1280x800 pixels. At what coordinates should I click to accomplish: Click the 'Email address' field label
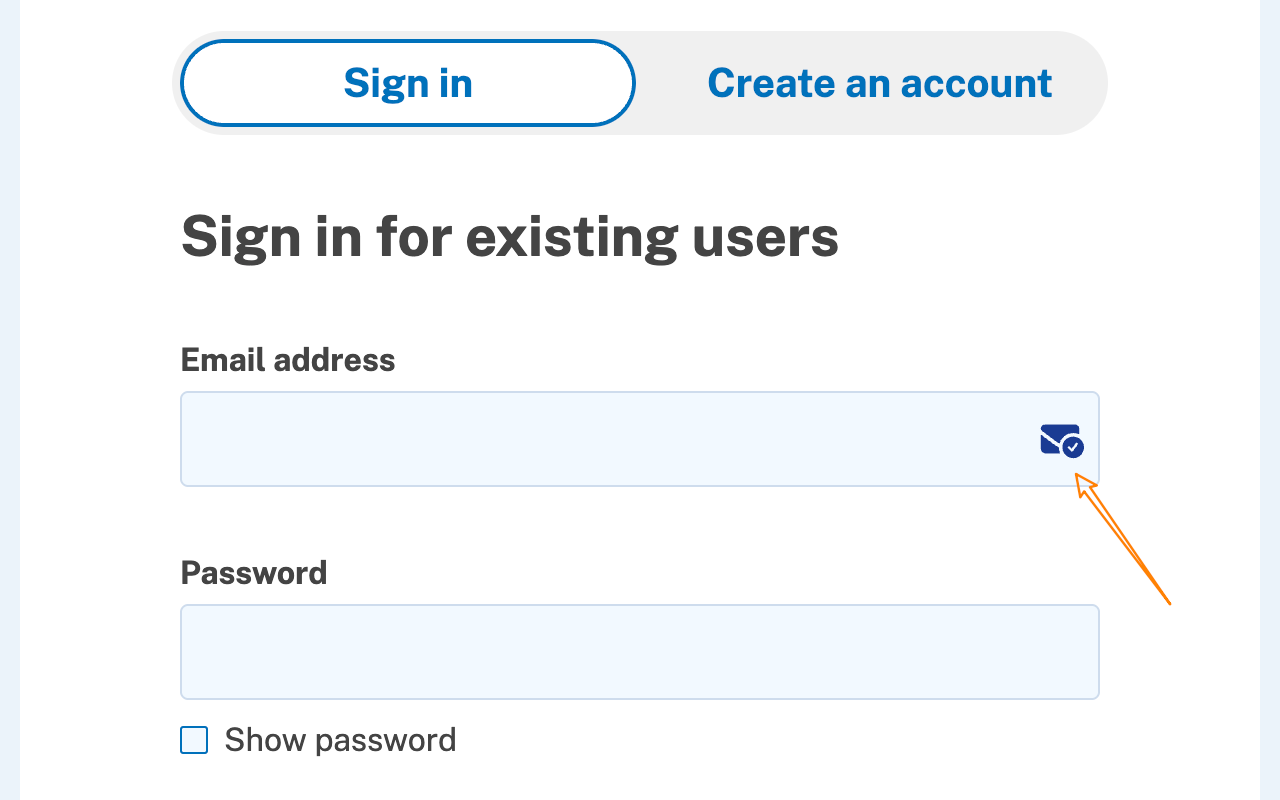[288, 360]
